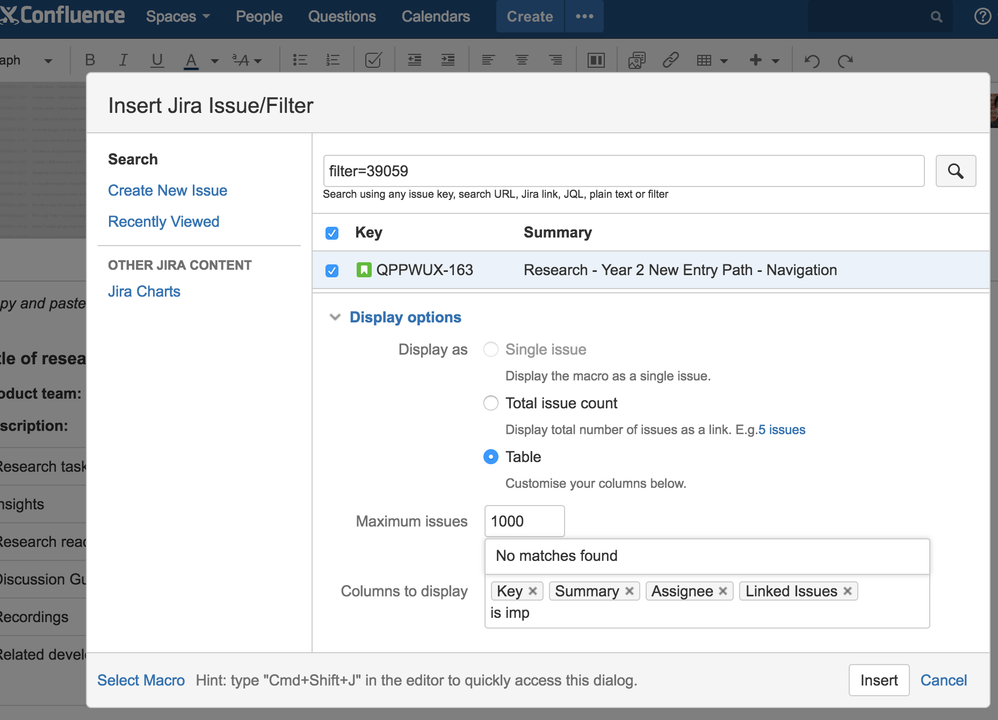Click the Maximum issues input field
Screen dimensions: 998x720
[524, 521]
